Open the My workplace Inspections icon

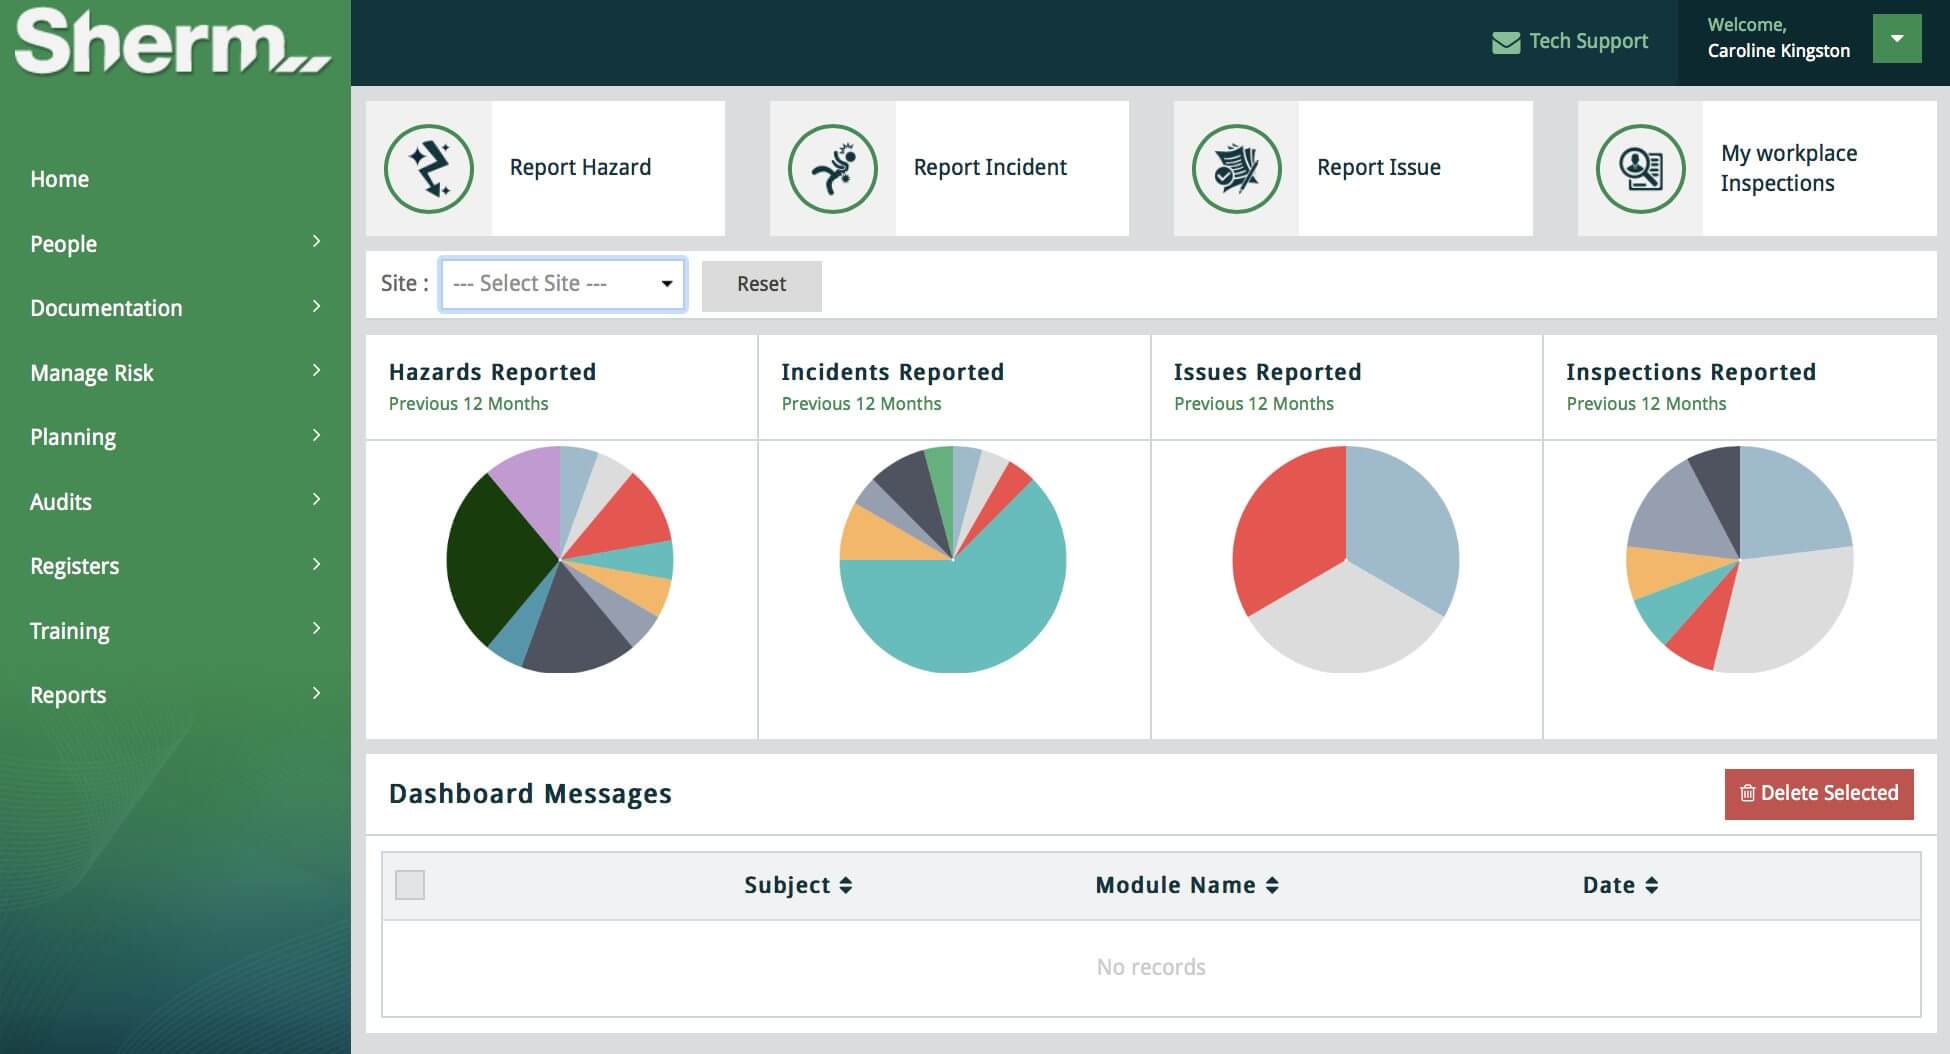1641,169
